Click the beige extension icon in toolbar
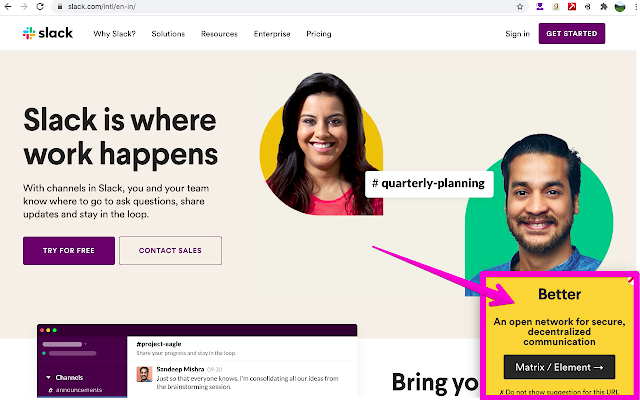 click(x=556, y=6)
